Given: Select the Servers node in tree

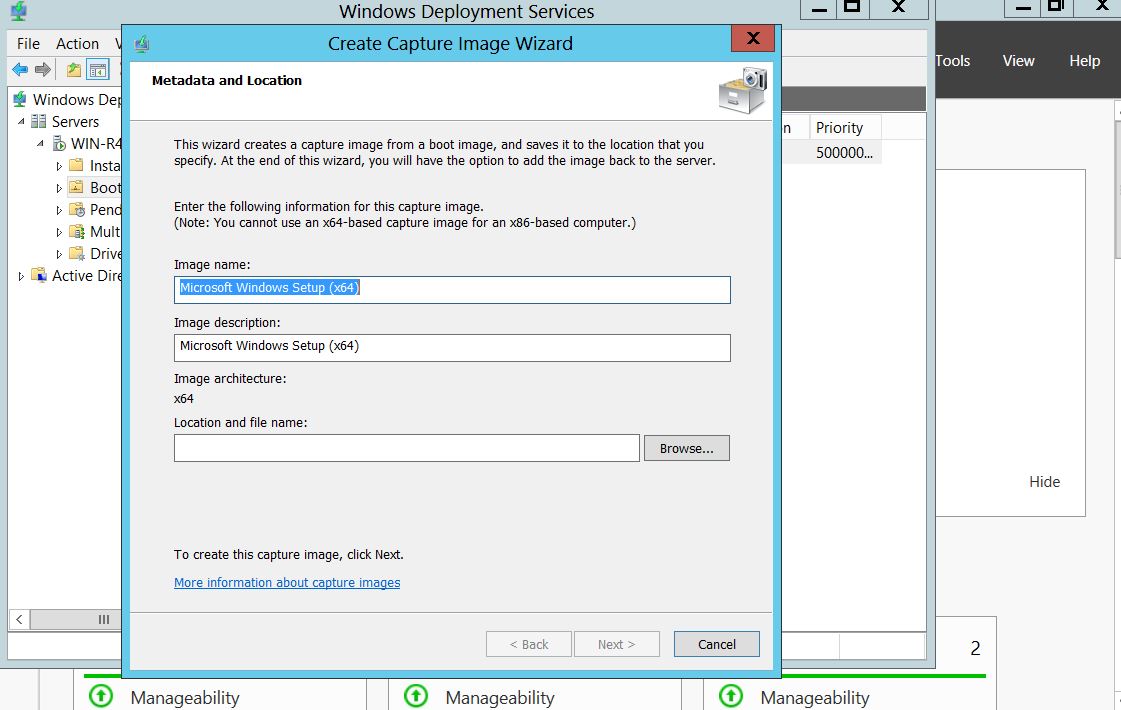Looking at the screenshot, I should (x=75, y=121).
